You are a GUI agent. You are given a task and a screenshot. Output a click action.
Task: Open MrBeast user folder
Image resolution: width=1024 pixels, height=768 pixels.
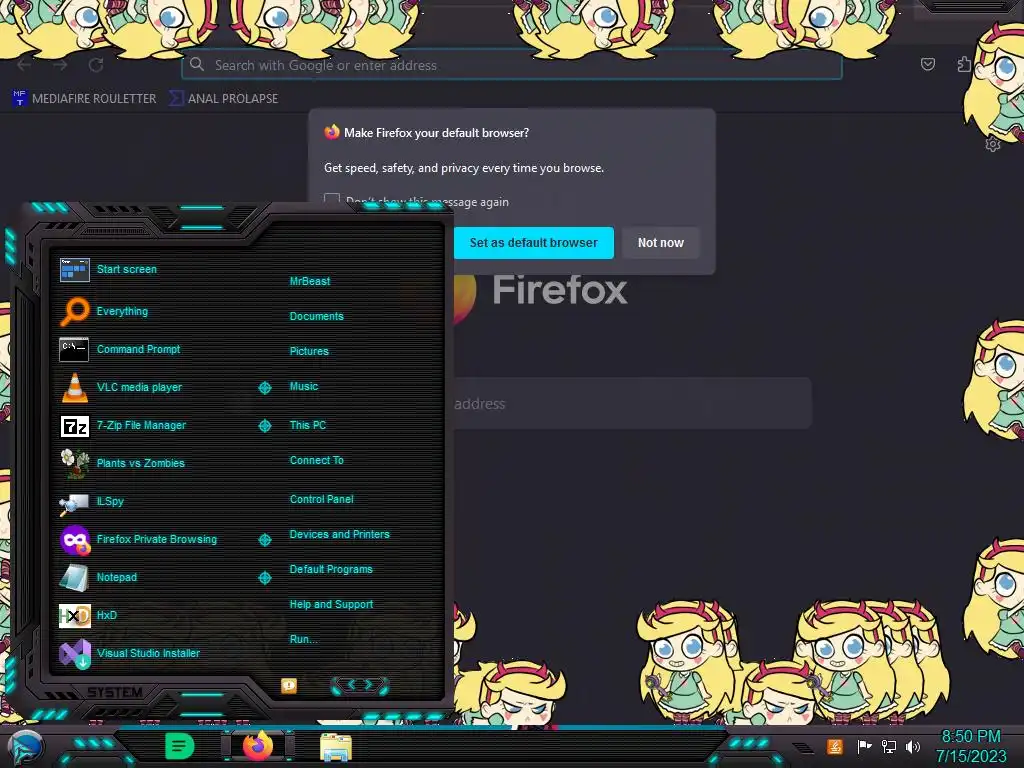[310, 281]
